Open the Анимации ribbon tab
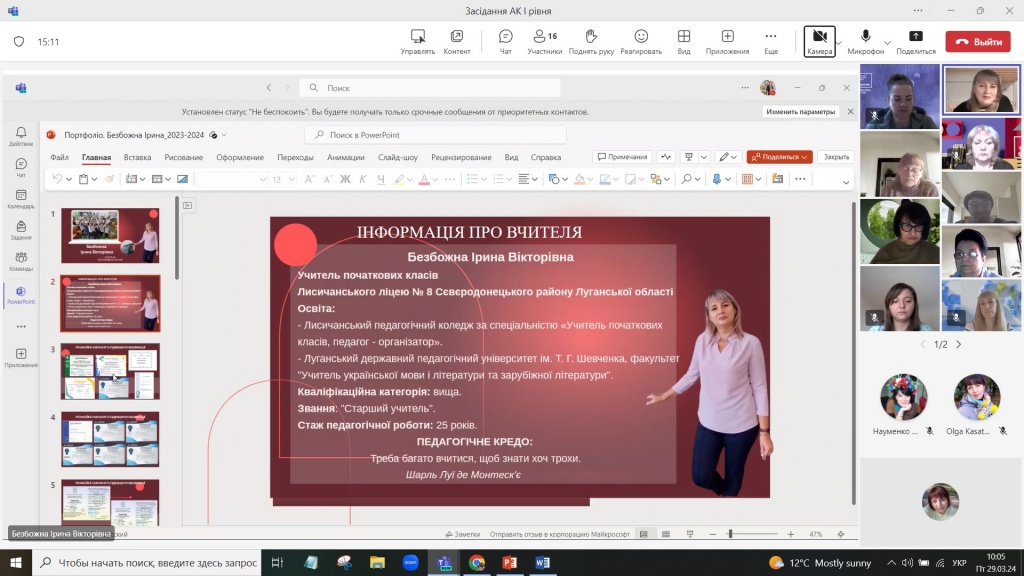The height and width of the screenshot is (576, 1024). 345,157
